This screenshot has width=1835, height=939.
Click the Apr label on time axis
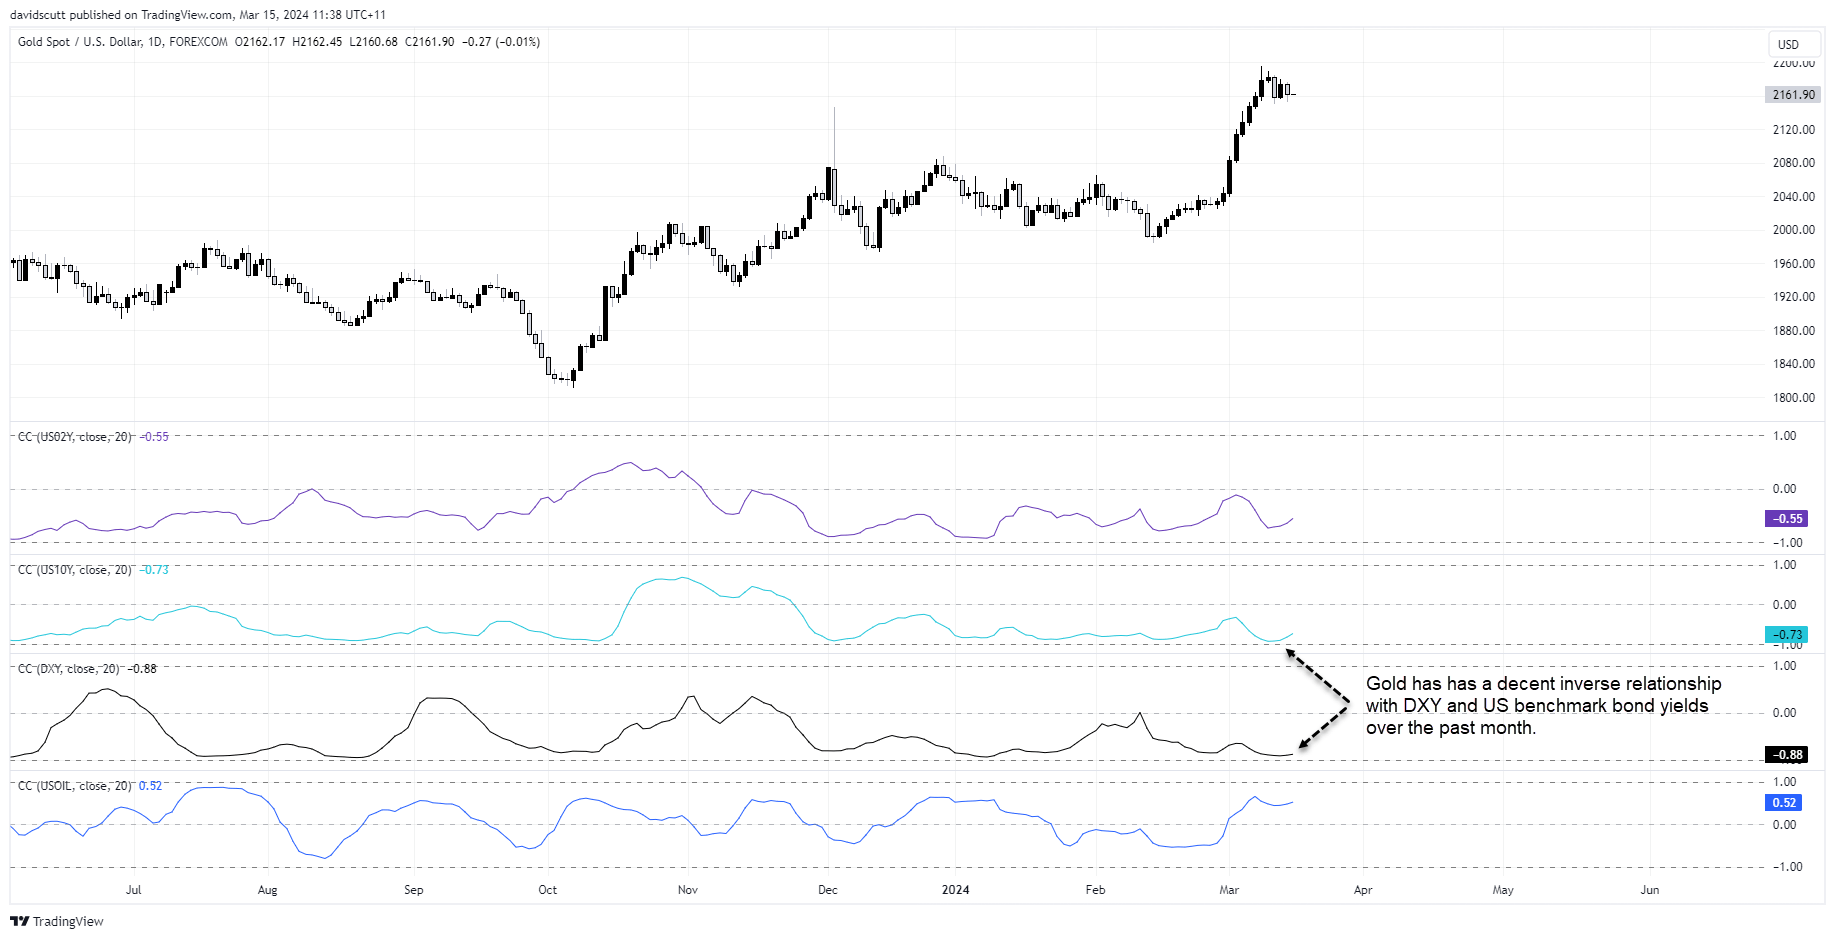click(1363, 890)
